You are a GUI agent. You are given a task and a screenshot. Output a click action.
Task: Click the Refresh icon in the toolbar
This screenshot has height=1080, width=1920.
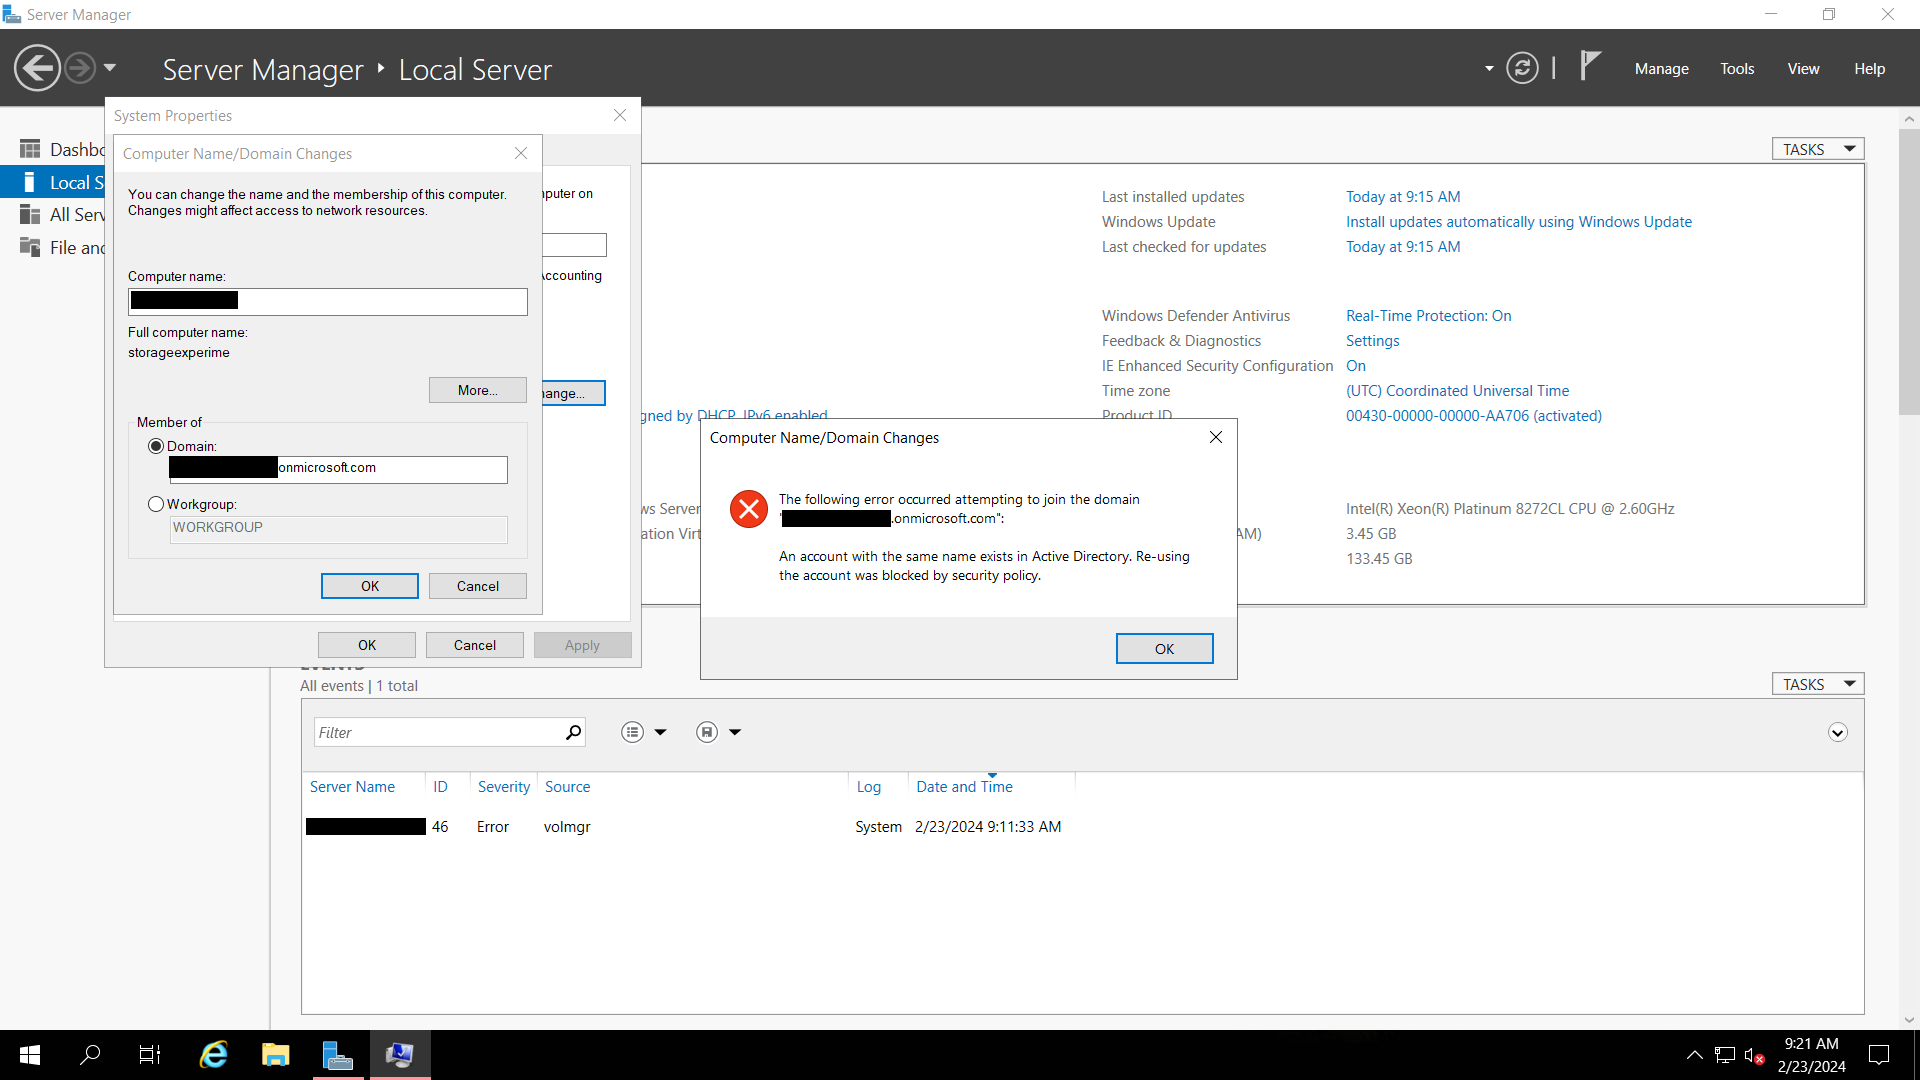coord(1522,68)
